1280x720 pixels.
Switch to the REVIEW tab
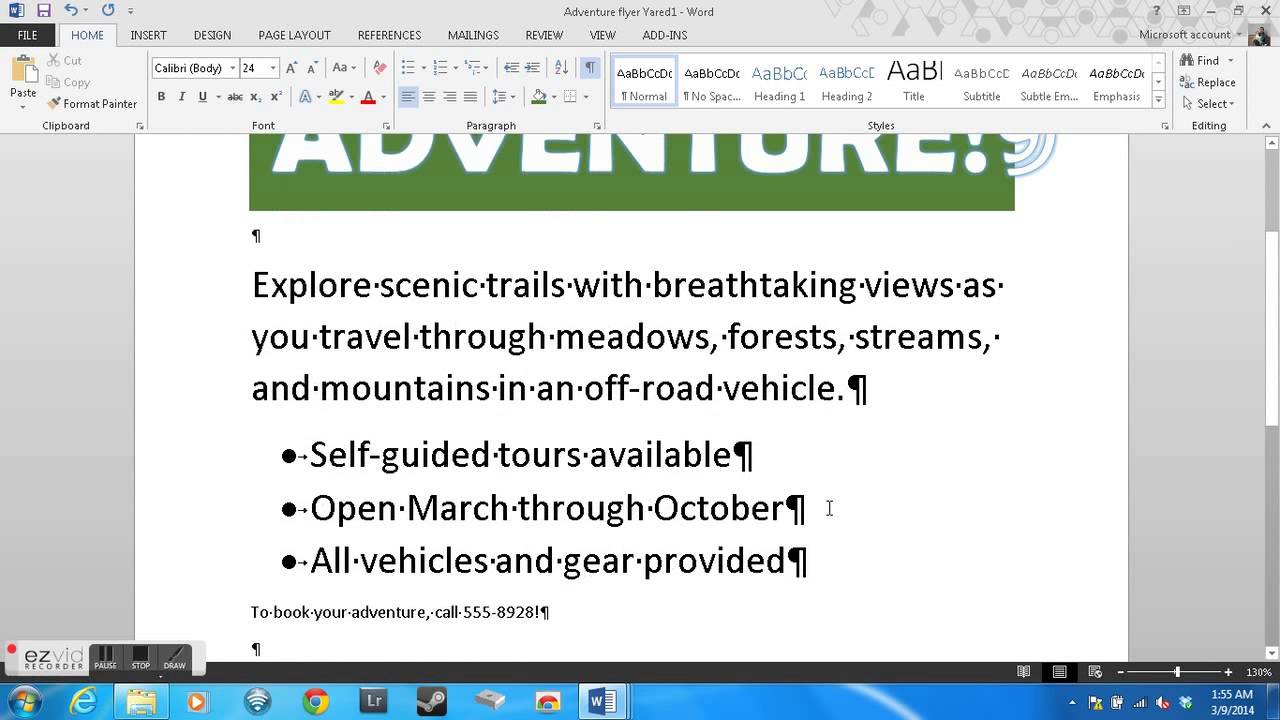[544, 35]
